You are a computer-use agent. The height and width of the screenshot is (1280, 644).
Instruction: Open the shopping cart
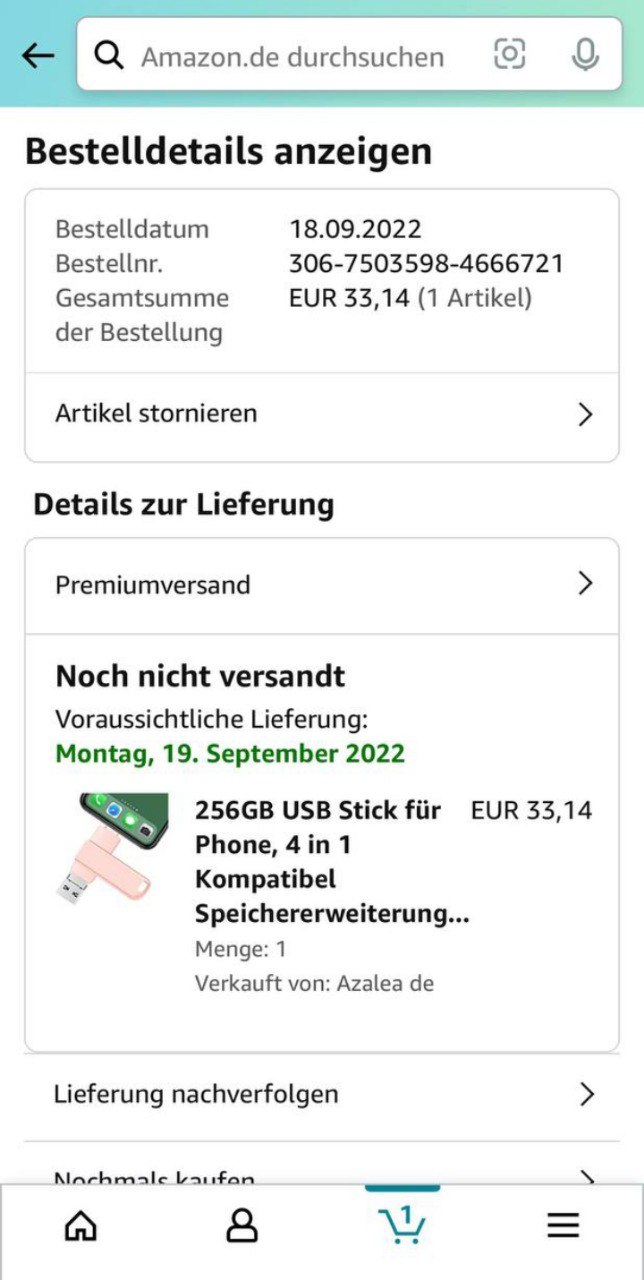pyautogui.click(x=402, y=1224)
